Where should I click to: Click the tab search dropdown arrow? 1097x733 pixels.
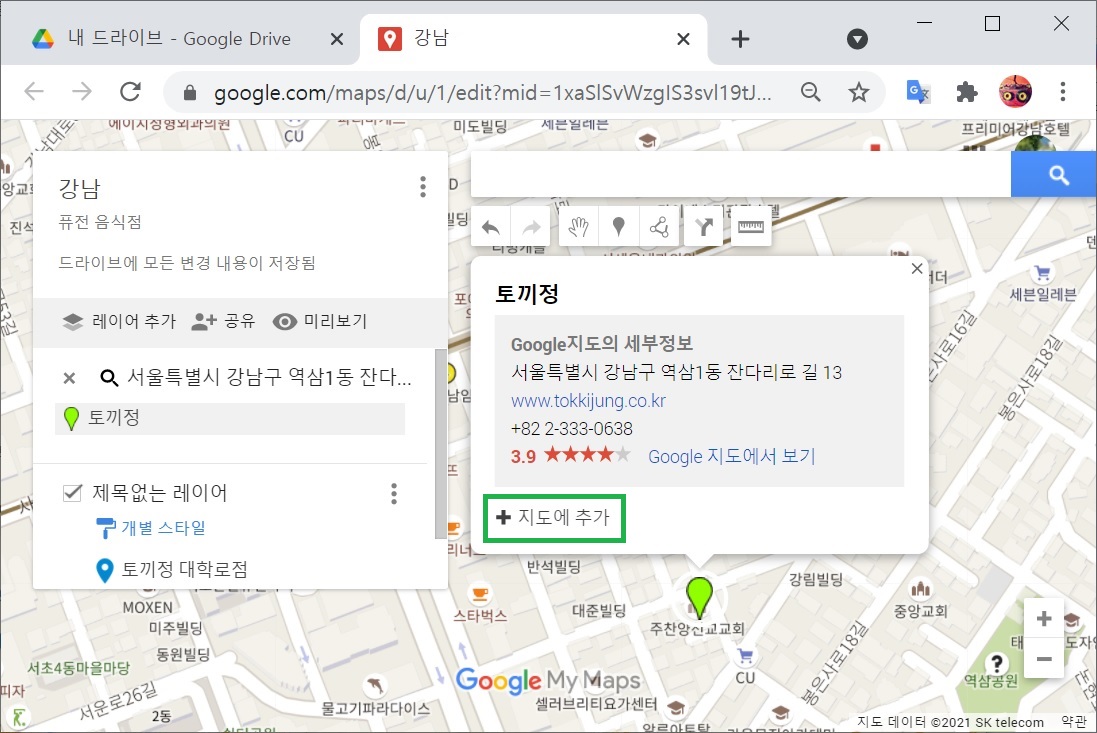(x=857, y=39)
